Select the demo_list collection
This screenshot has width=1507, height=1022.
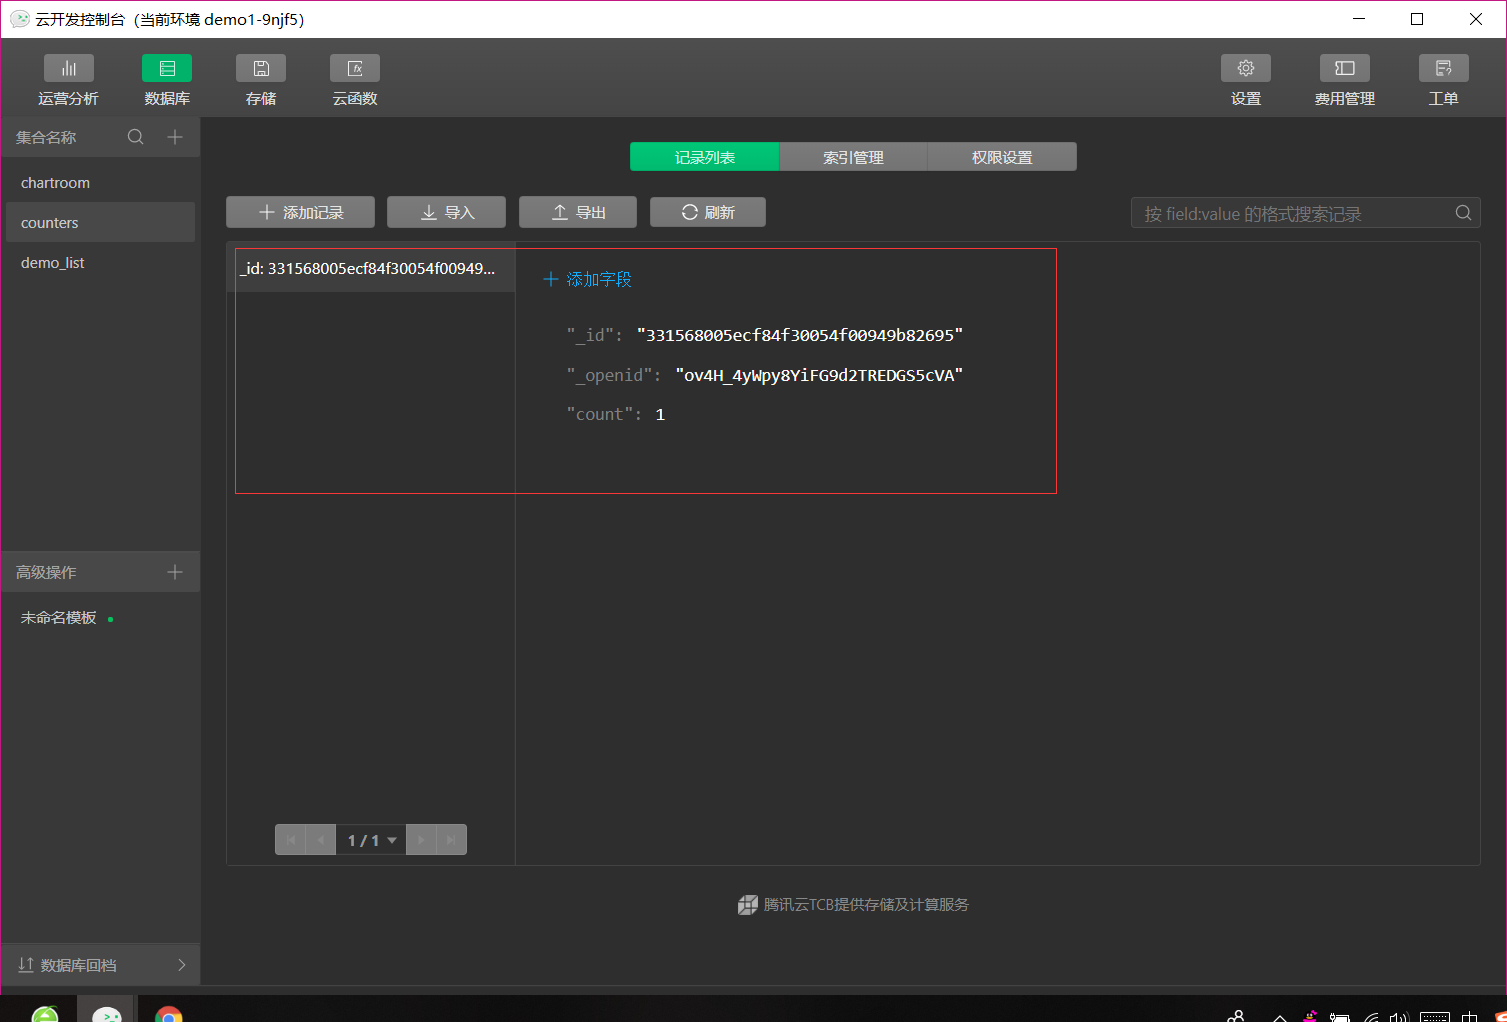coord(100,263)
